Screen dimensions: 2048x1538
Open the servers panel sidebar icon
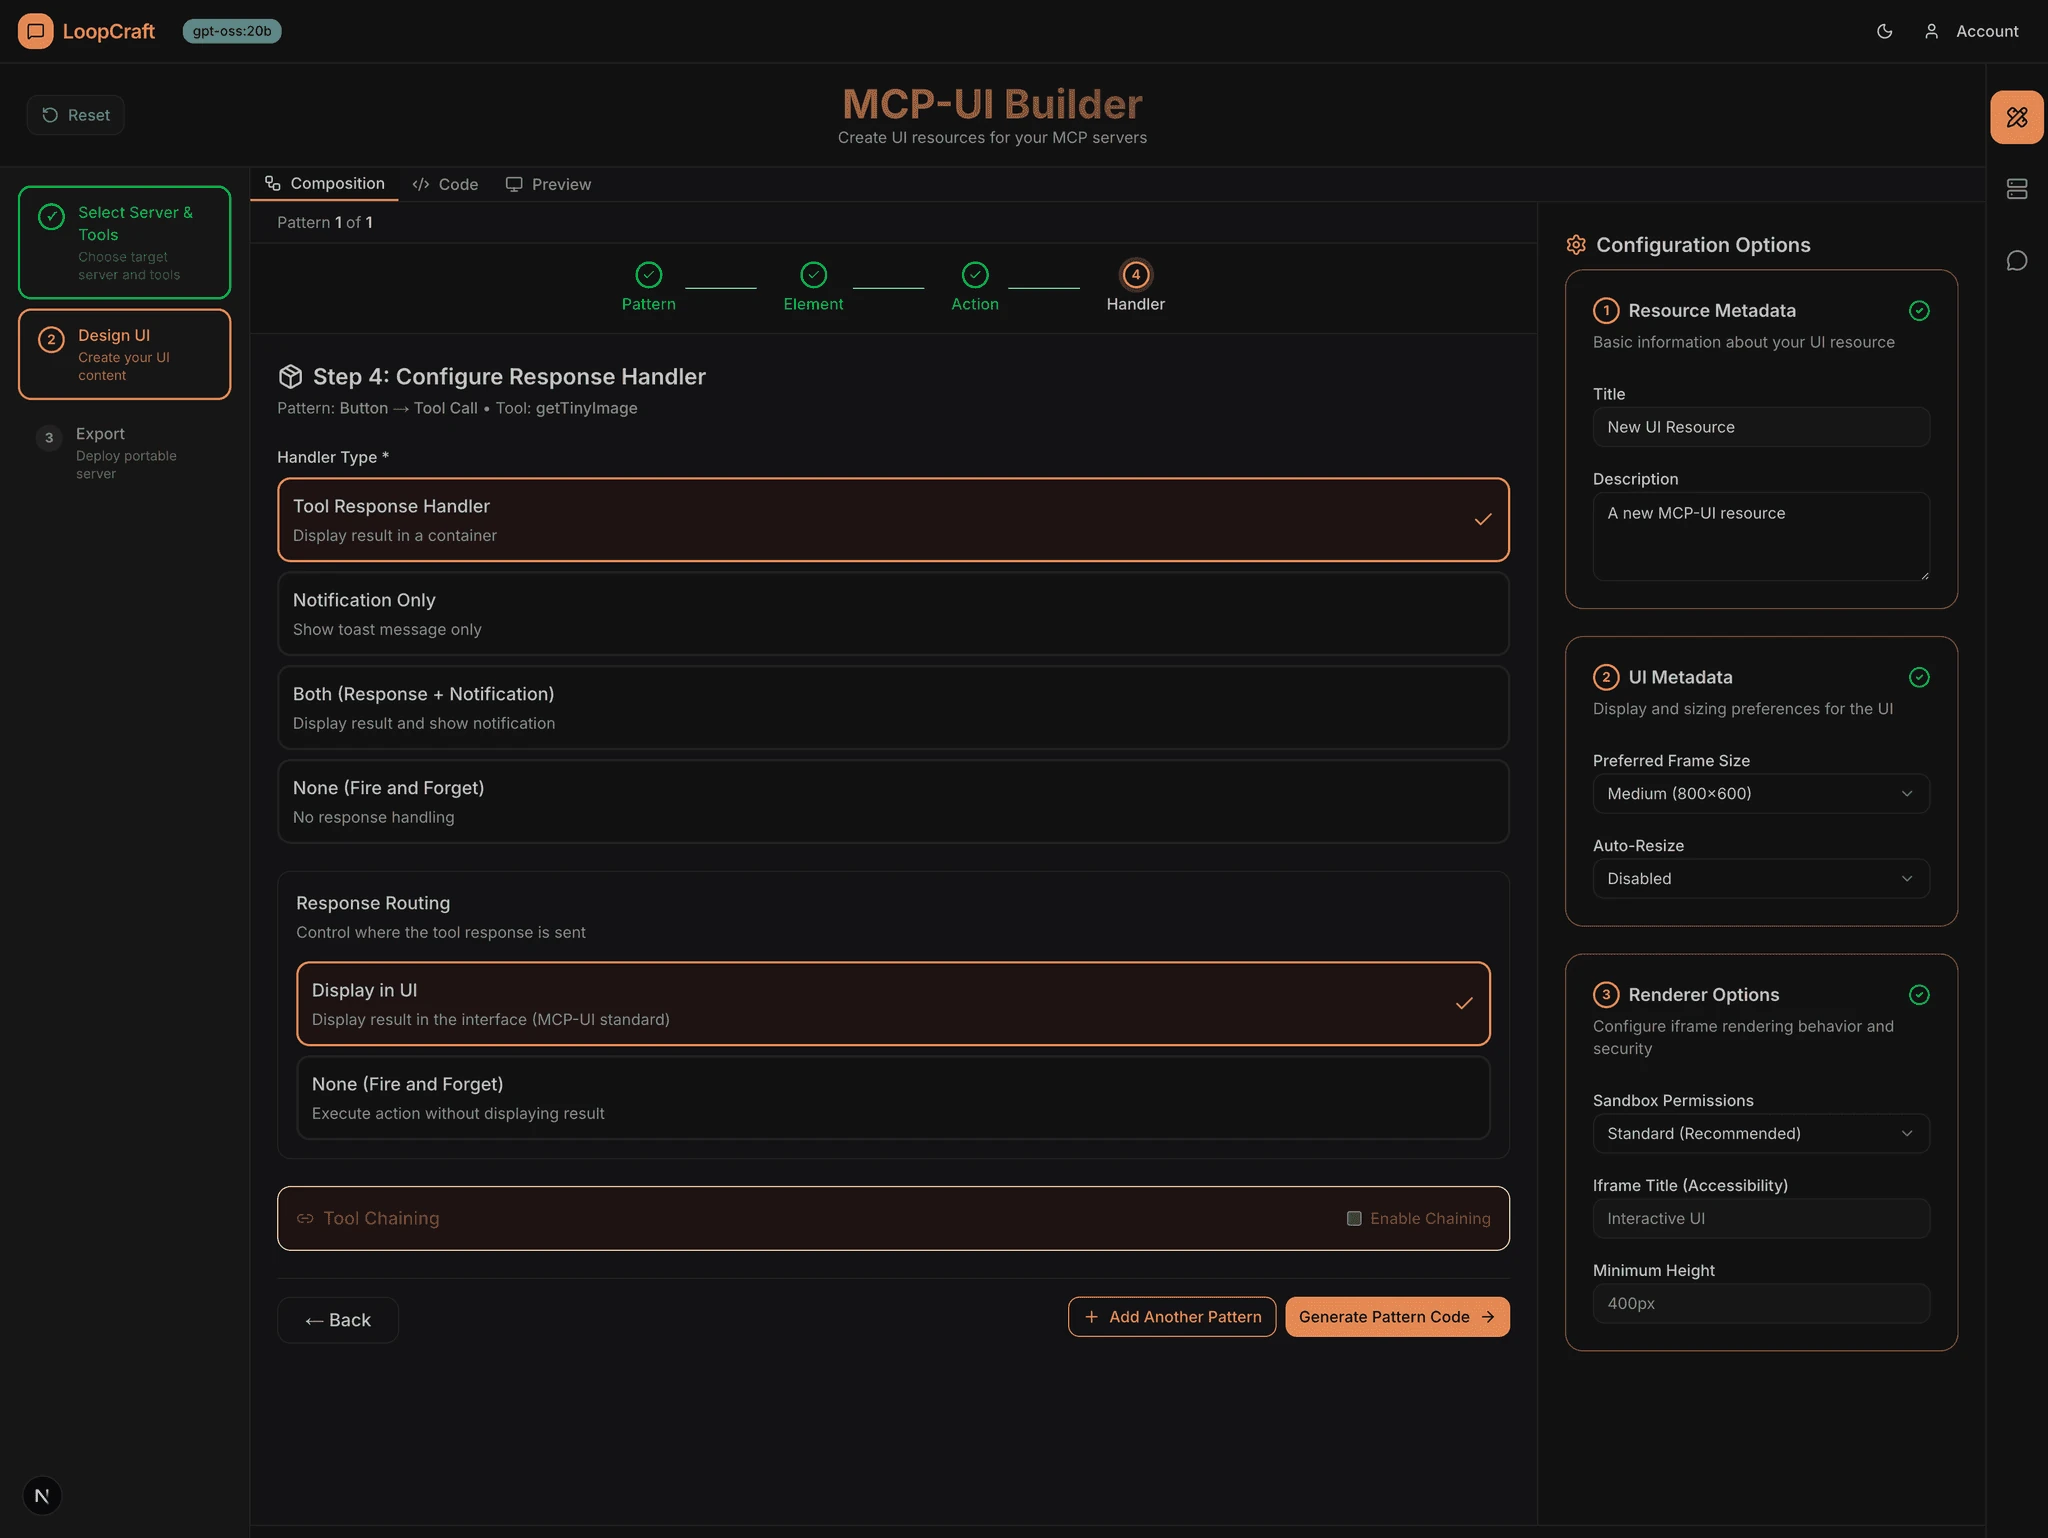[x=2016, y=189]
